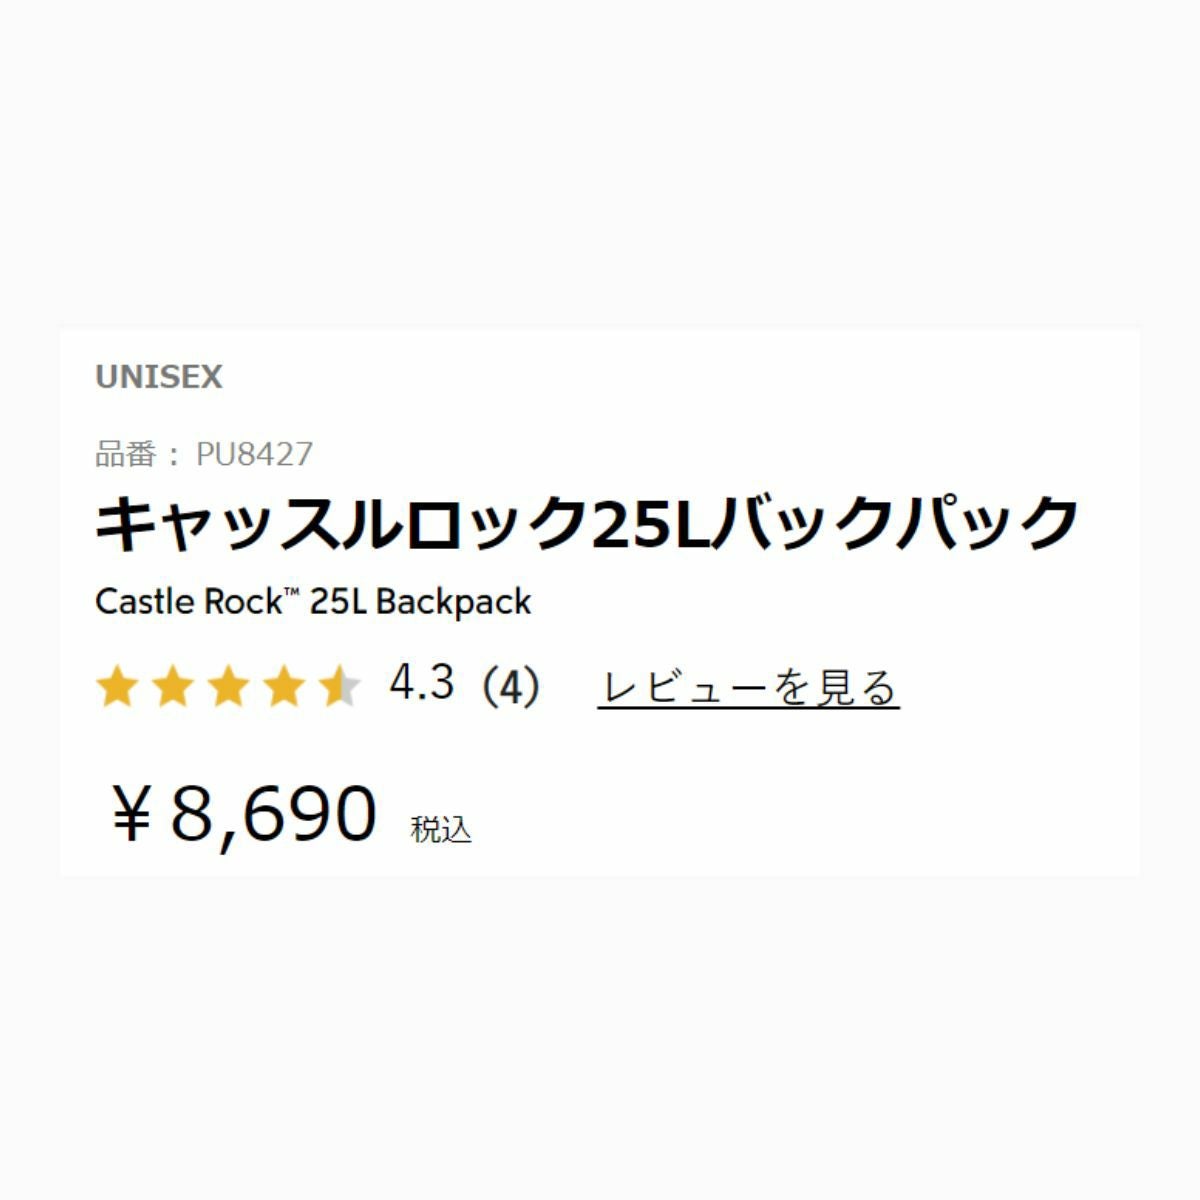Click the fourth gold rating star
This screenshot has width=1200, height=1200.
[x=284, y=688]
